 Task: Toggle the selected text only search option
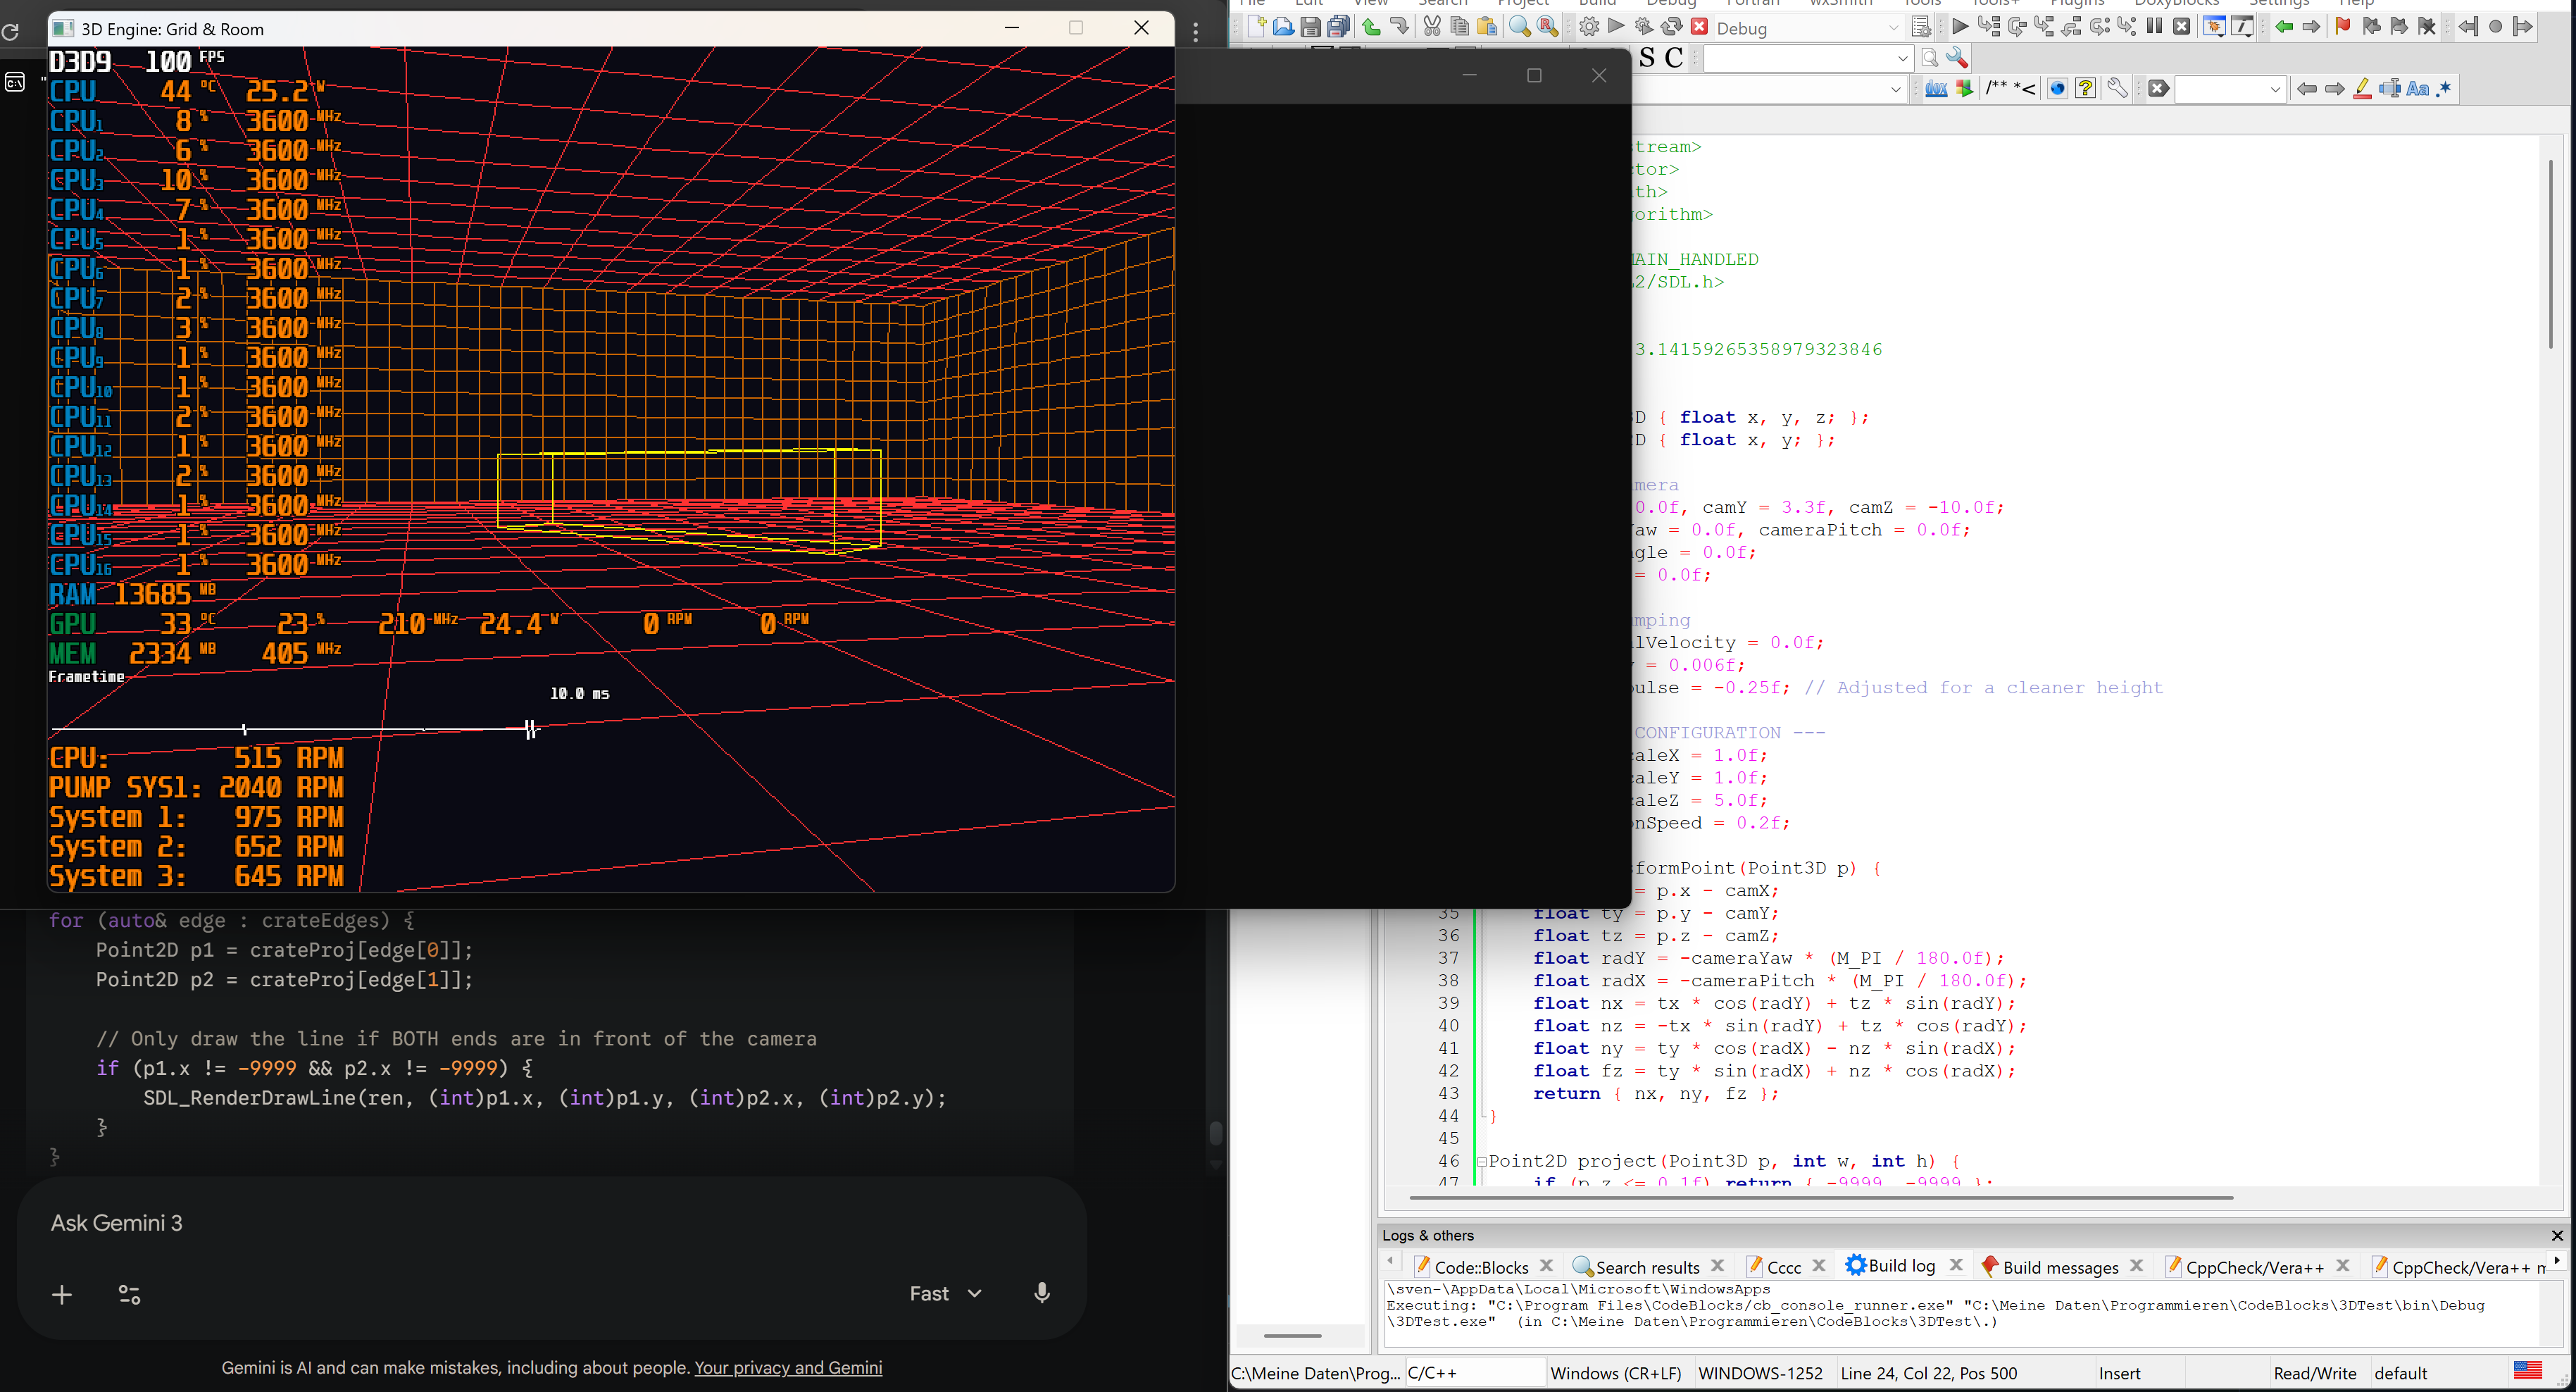(x=2390, y=89)
